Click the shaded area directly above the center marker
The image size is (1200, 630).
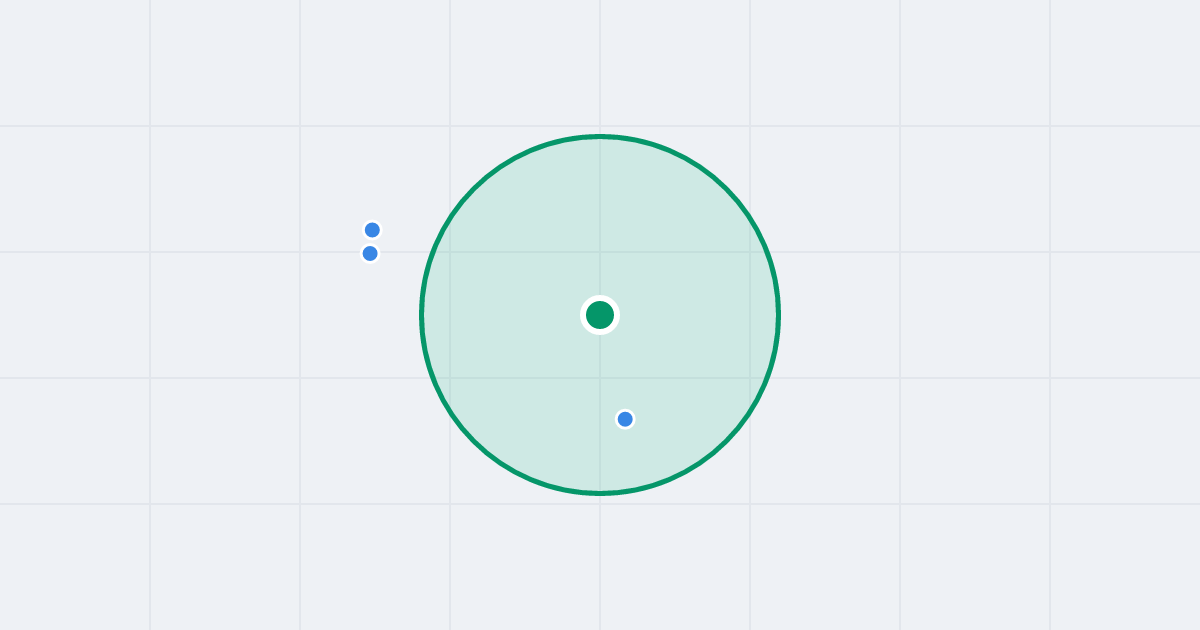pos(600,220)
